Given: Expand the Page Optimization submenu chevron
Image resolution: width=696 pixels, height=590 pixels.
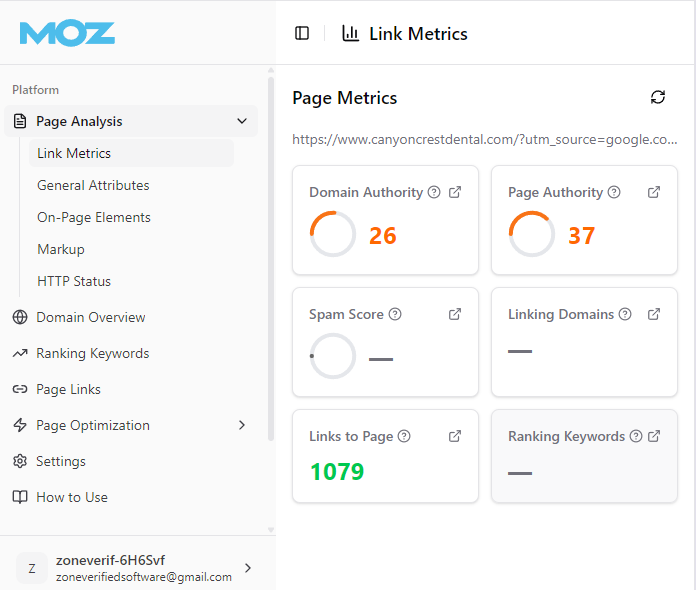Looking at the screenshot, I should pos(242,425).
